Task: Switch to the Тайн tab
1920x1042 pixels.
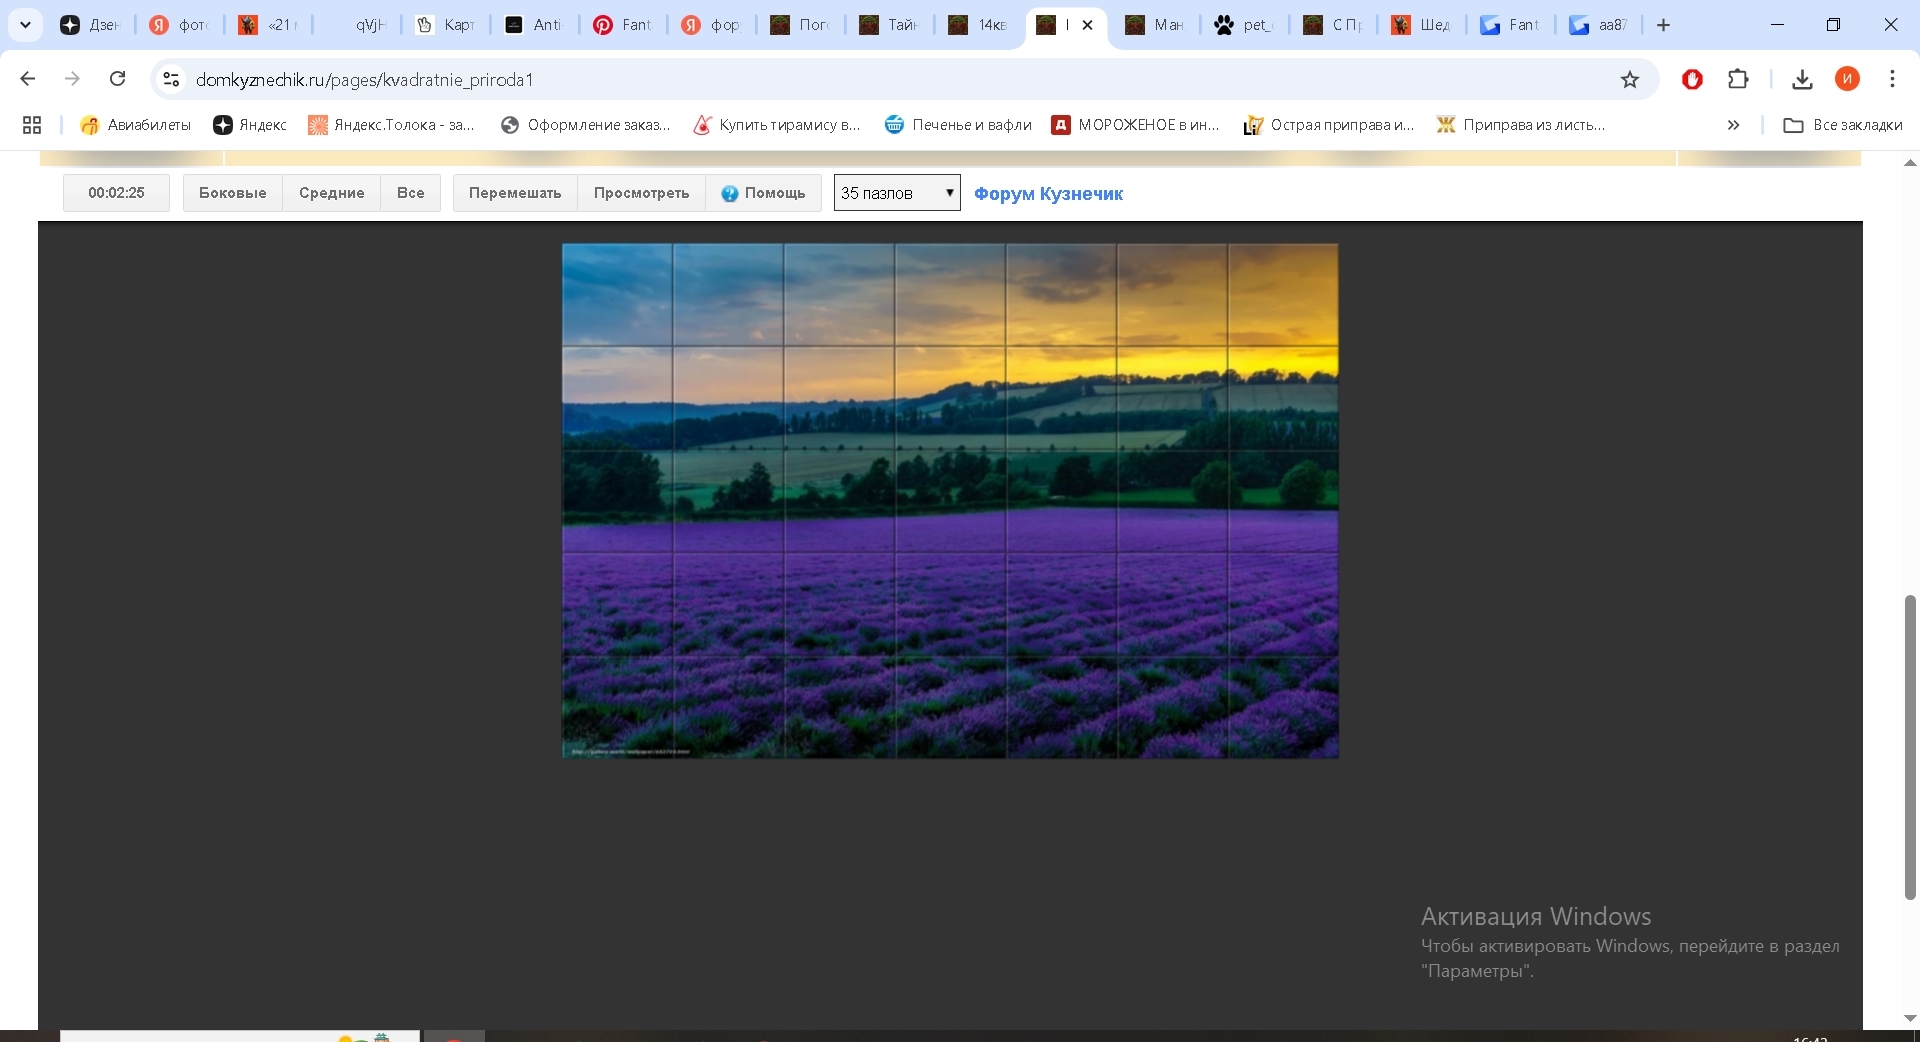Action: 889,25
